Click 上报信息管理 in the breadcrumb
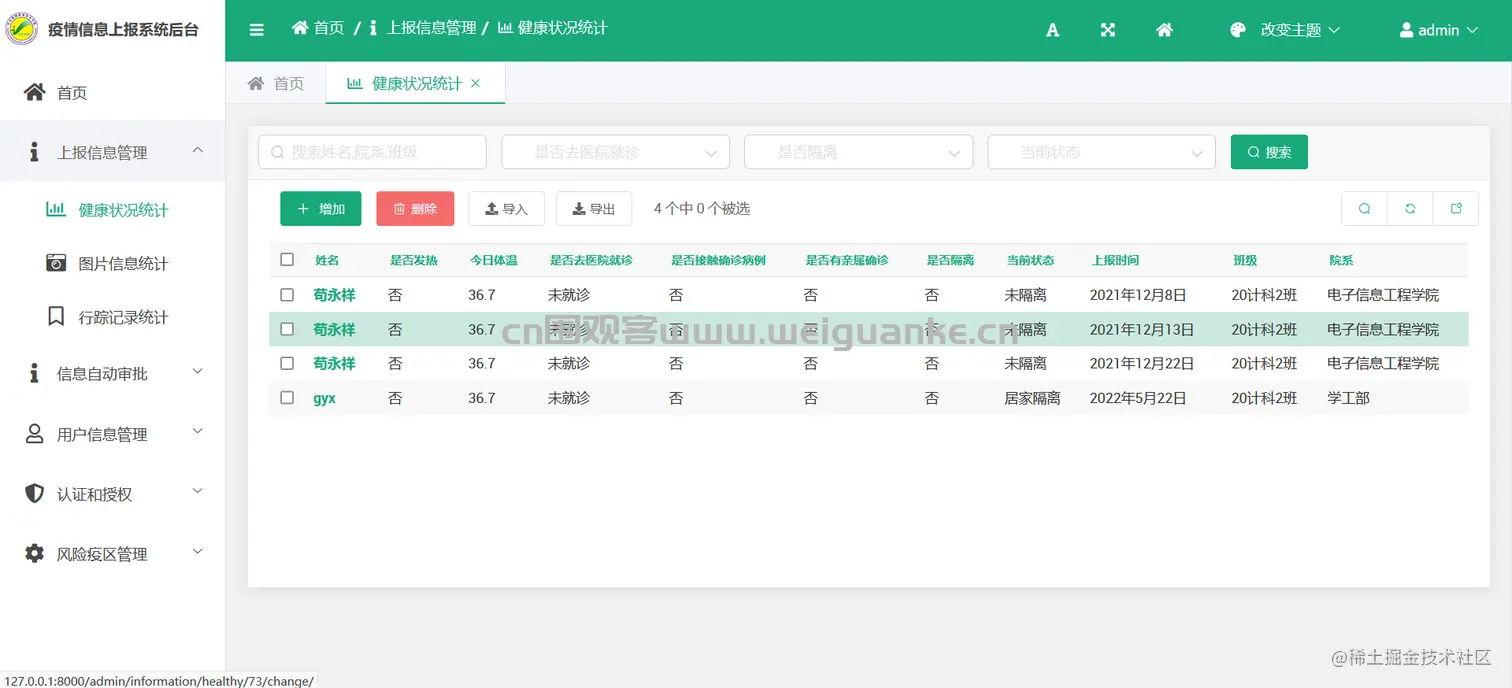 pyautogui.click(x=431, y=28)
